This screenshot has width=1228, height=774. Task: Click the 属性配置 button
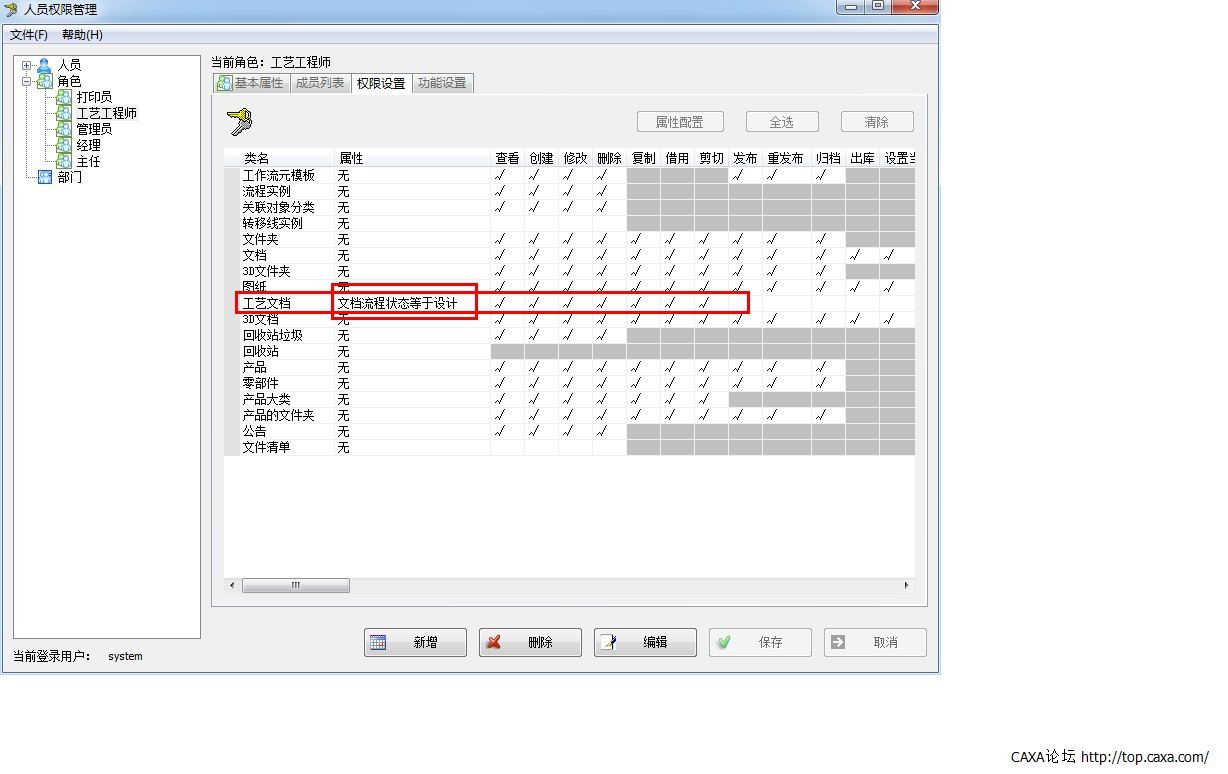click(679, 122)
